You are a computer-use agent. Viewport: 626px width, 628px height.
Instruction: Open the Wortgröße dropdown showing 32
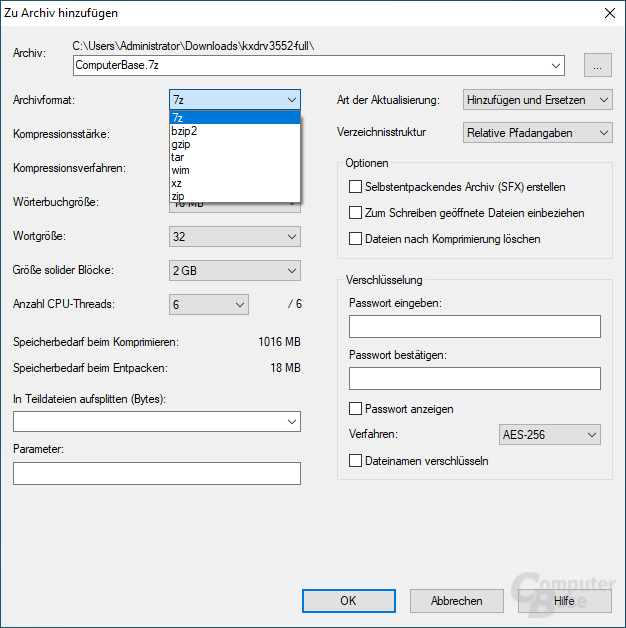[235, 237]
